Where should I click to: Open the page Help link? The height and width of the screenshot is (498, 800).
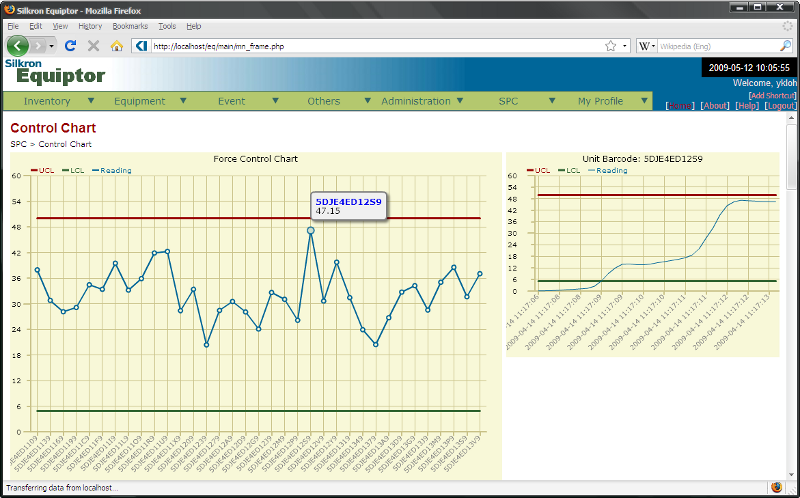pos(747,106)
